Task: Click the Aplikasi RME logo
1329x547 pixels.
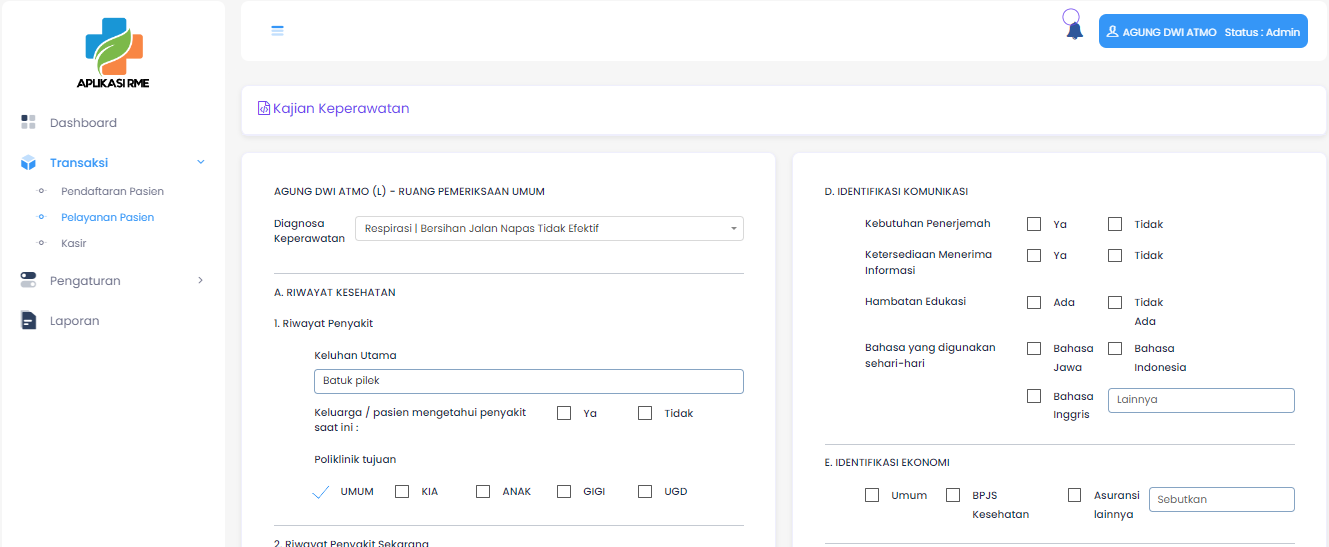Action: coord(113,52)
